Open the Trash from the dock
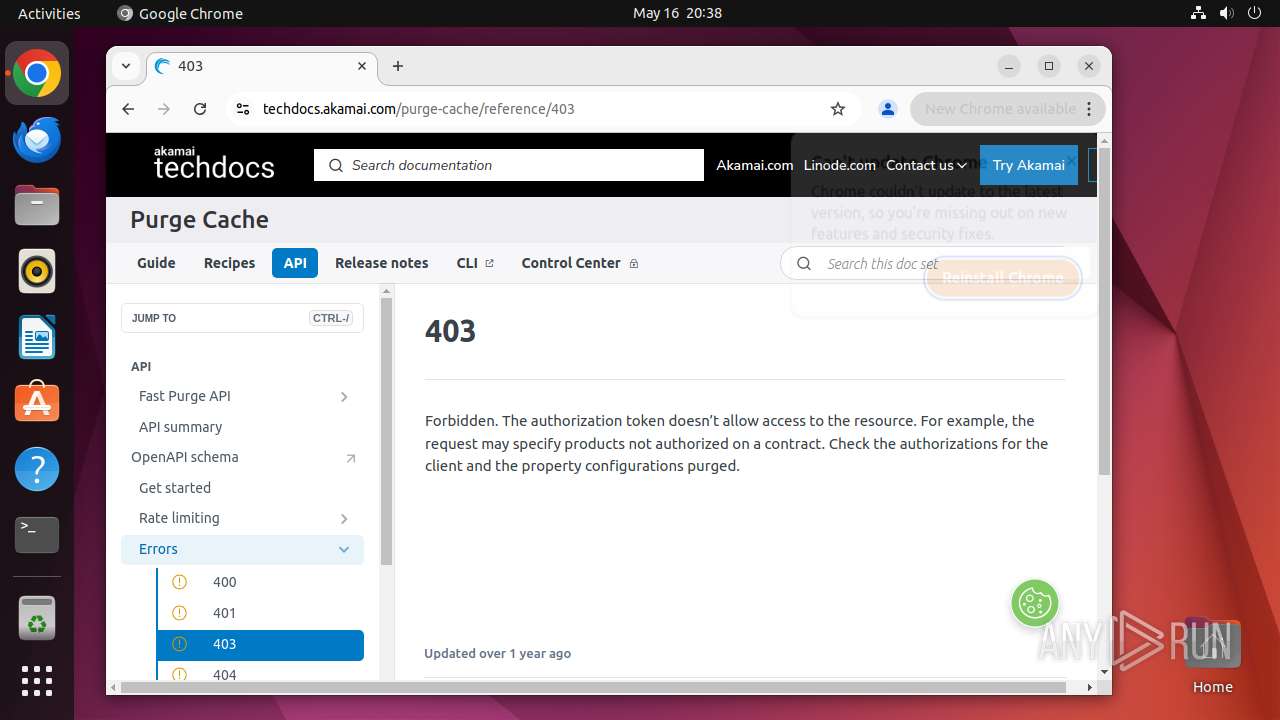This screenshot has width=1280, height=720. 37,619
